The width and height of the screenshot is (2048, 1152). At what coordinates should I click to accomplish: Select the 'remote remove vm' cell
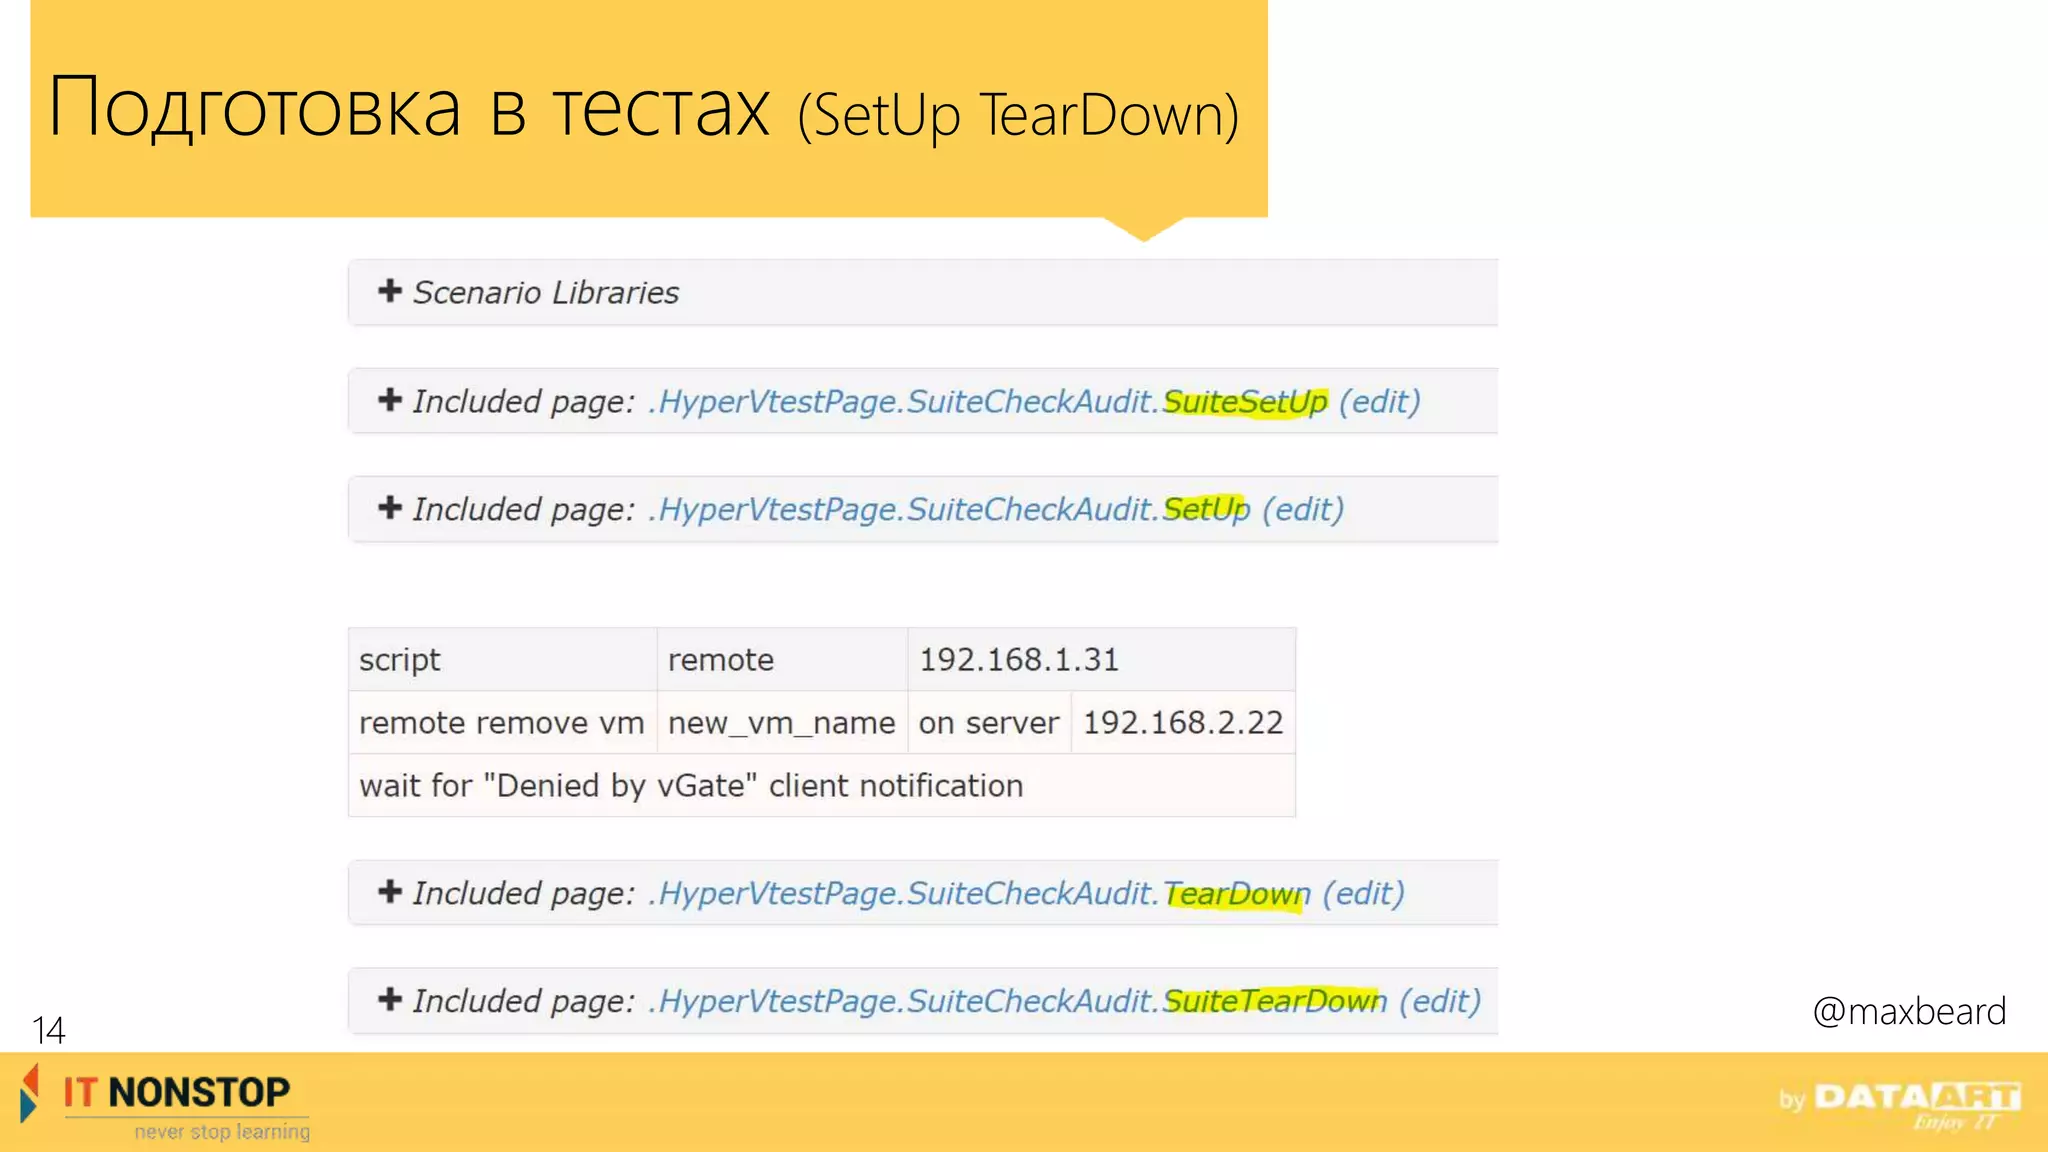502,722
